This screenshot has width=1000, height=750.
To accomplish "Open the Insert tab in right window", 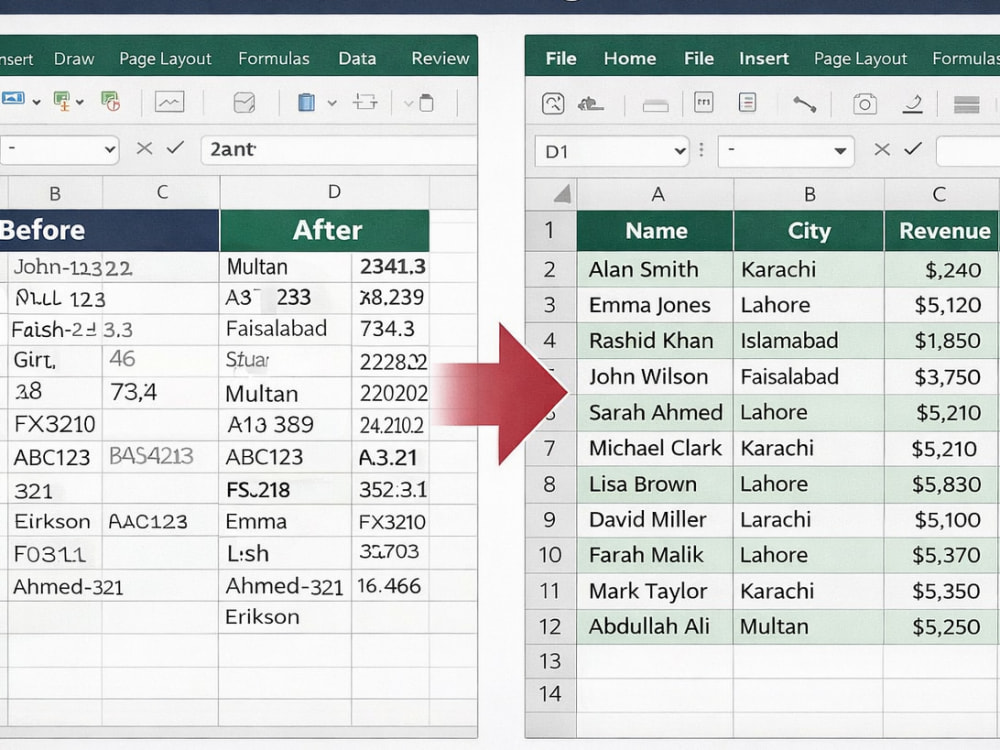I will (x=764, y=59).
